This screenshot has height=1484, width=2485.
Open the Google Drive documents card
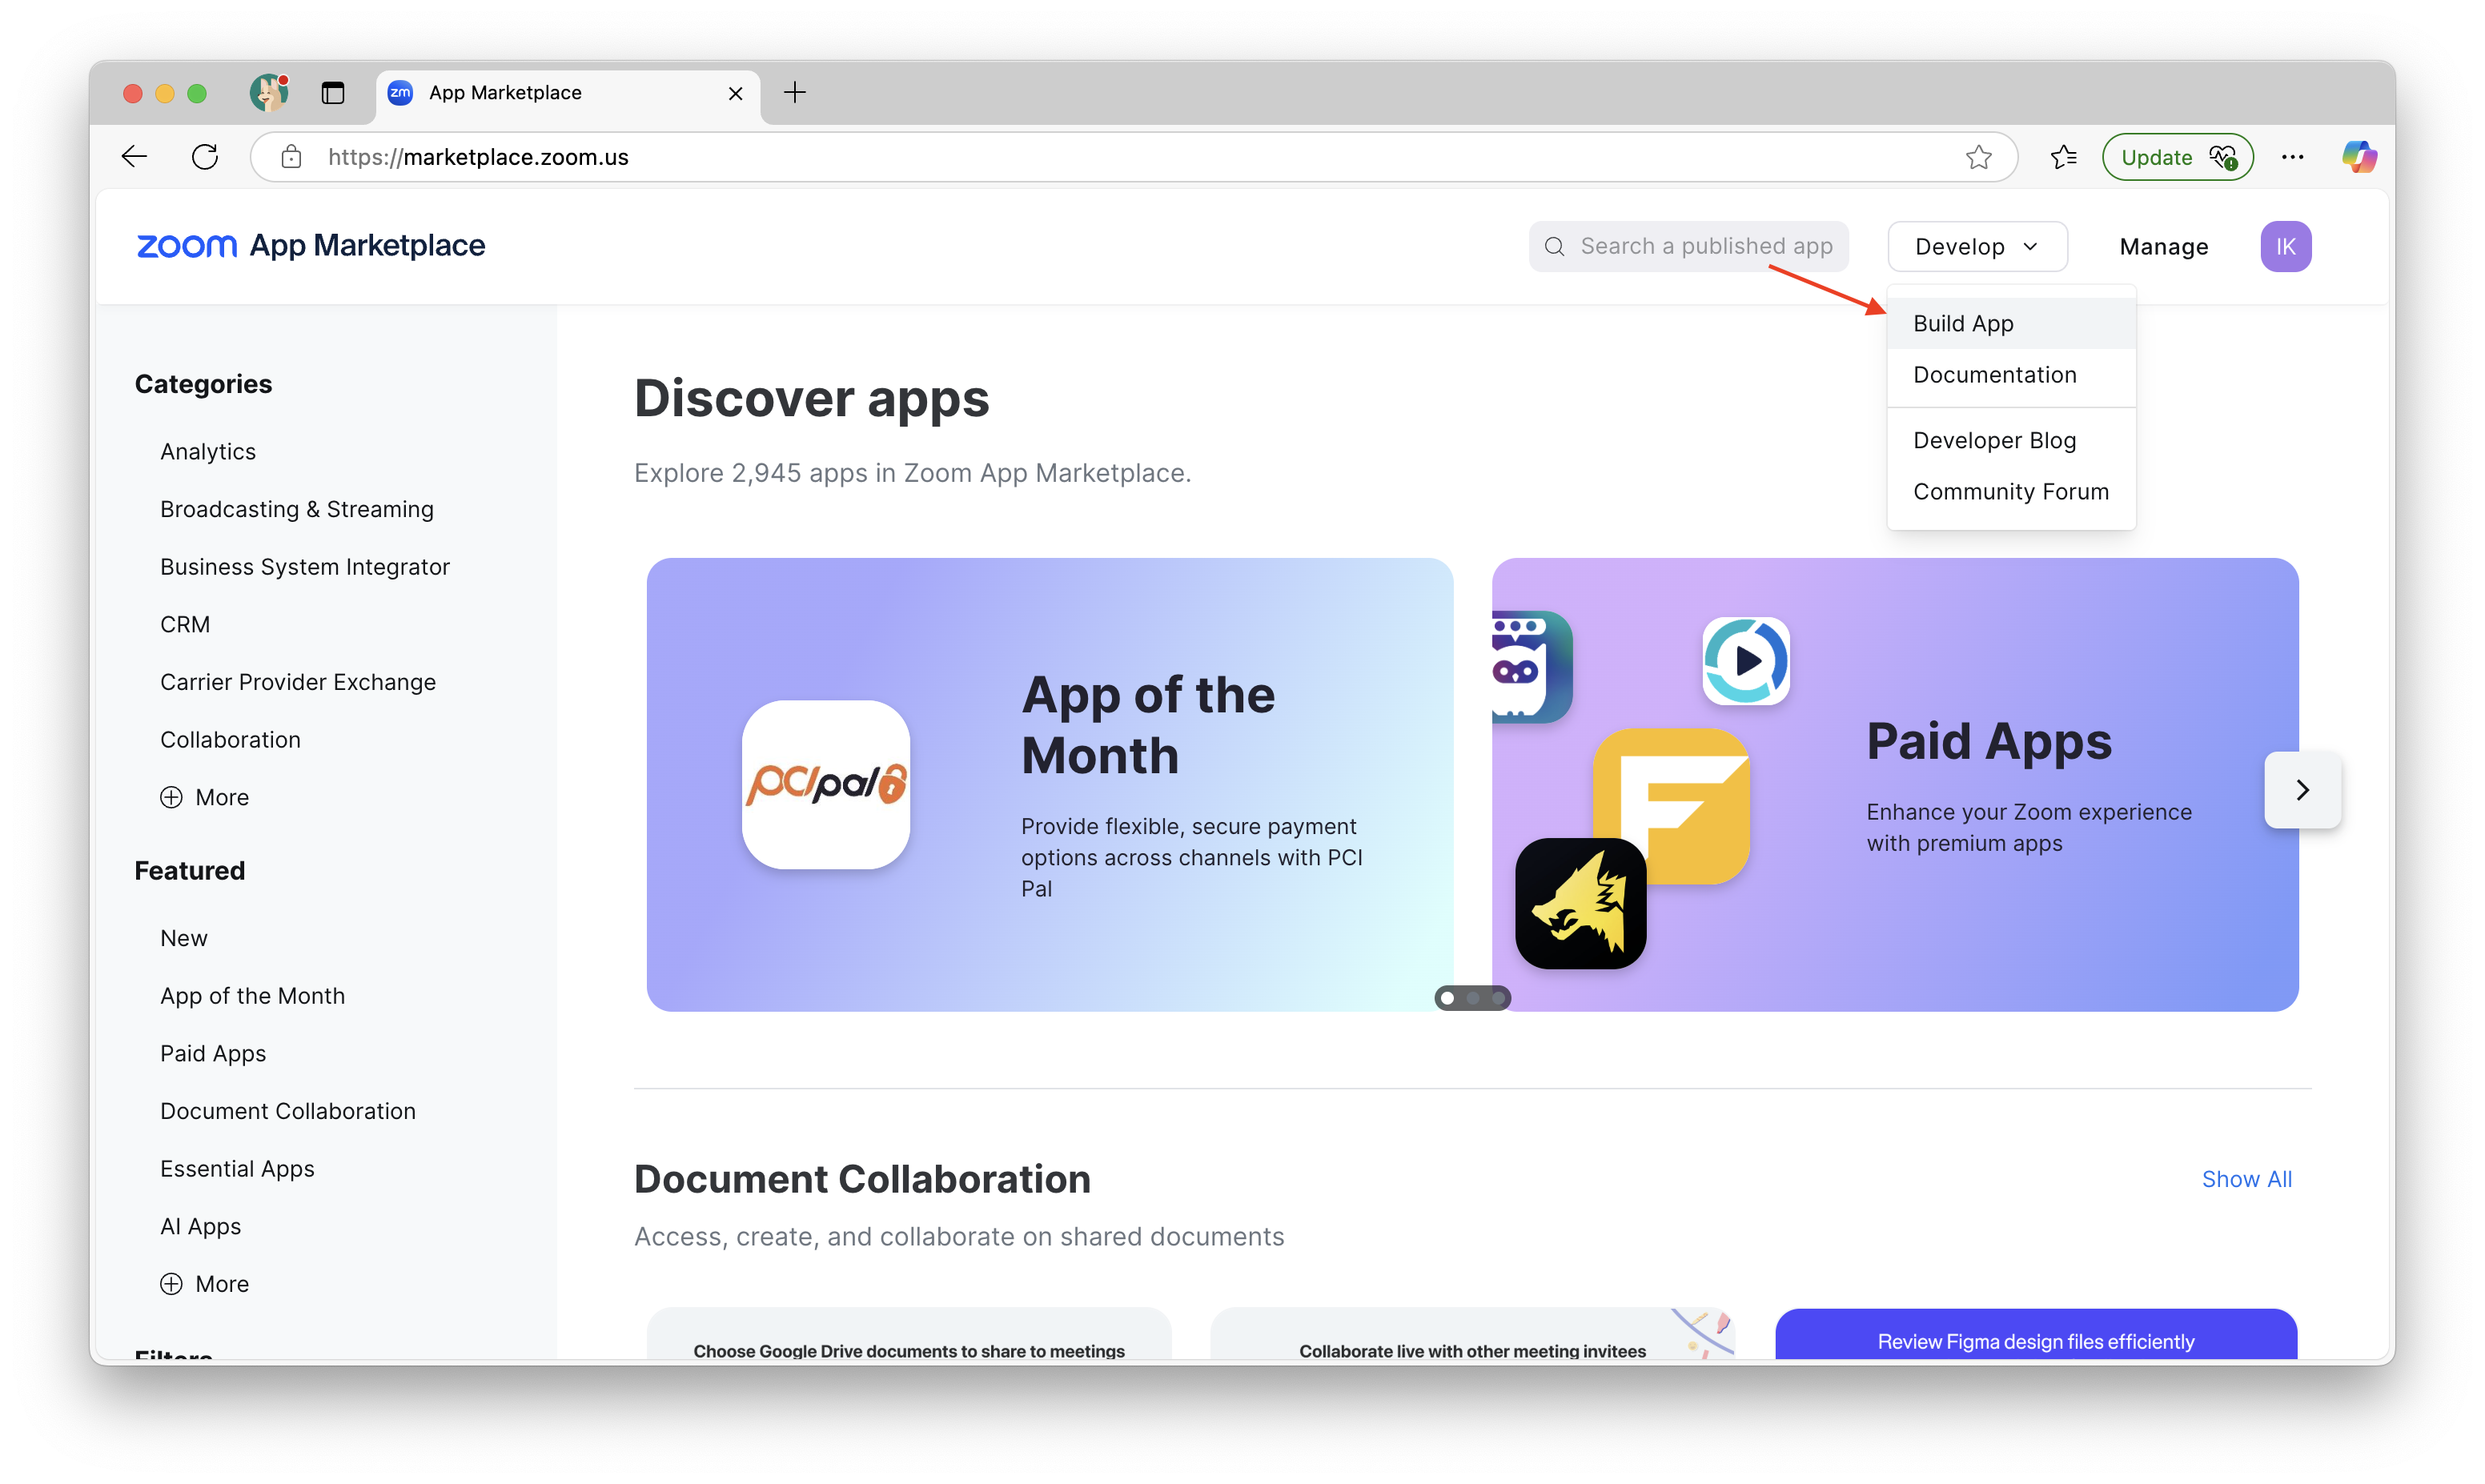click(909, 1334)
